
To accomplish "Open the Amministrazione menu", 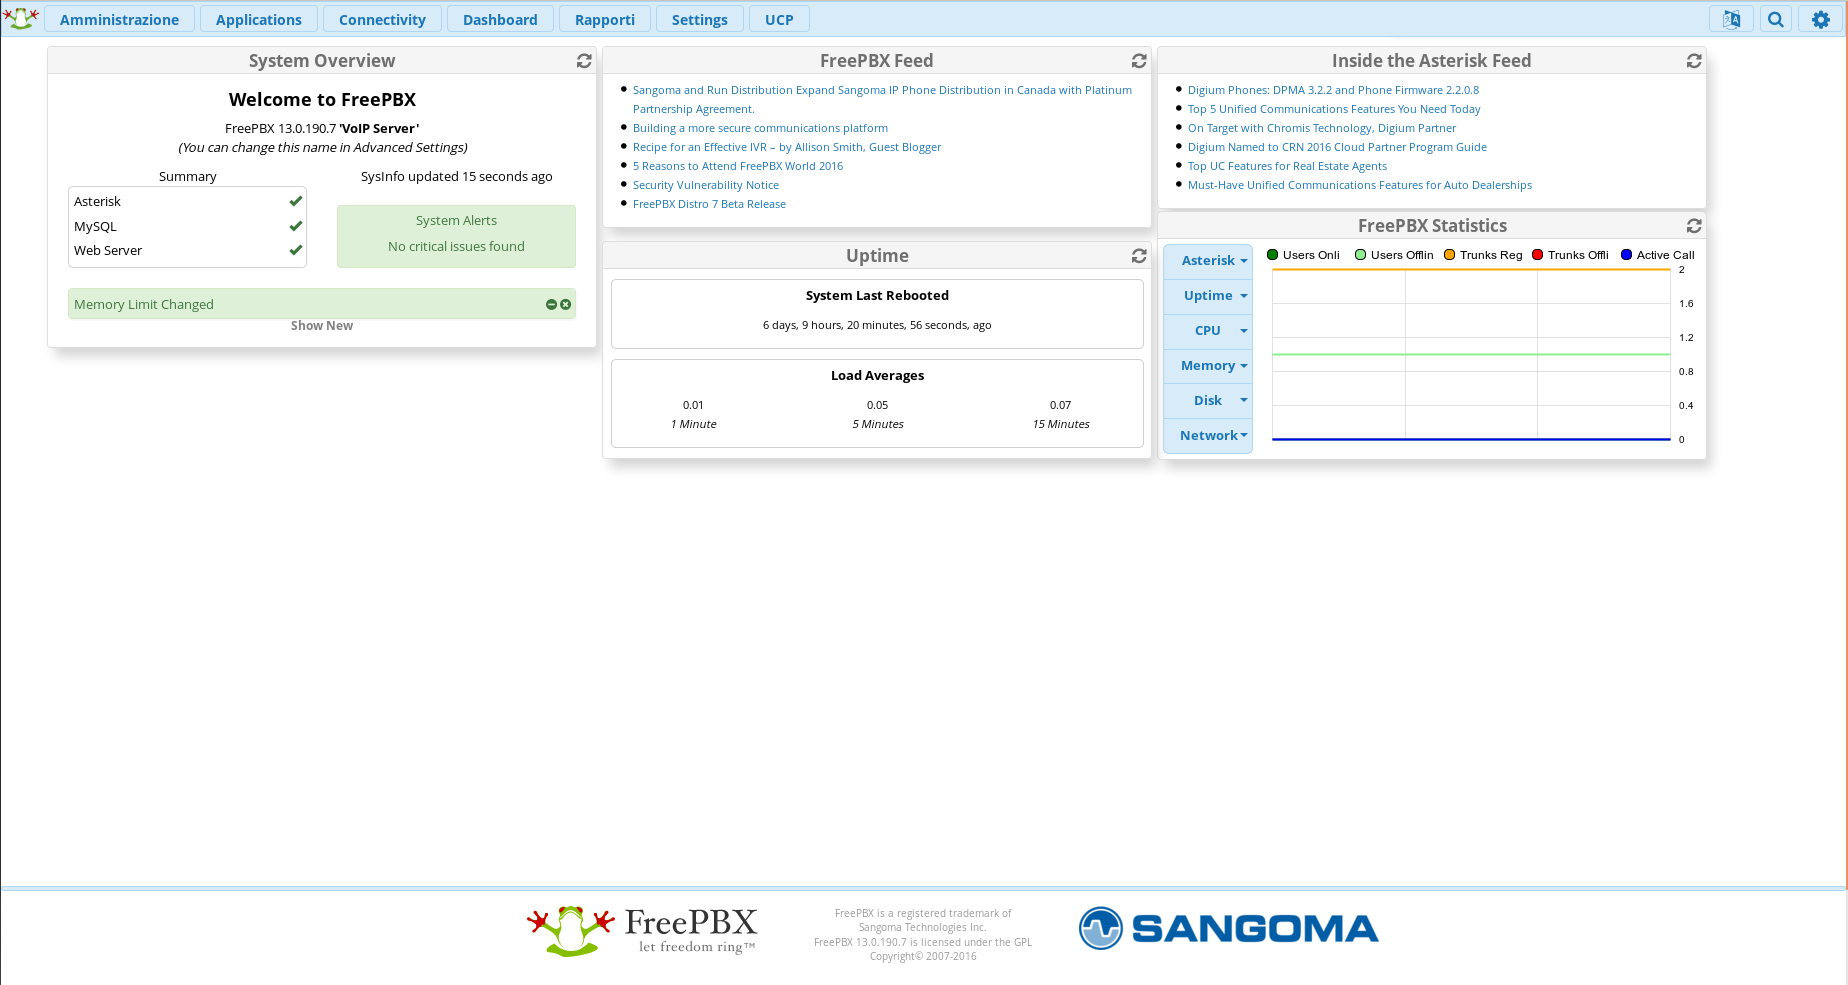I will coord(119,19).
